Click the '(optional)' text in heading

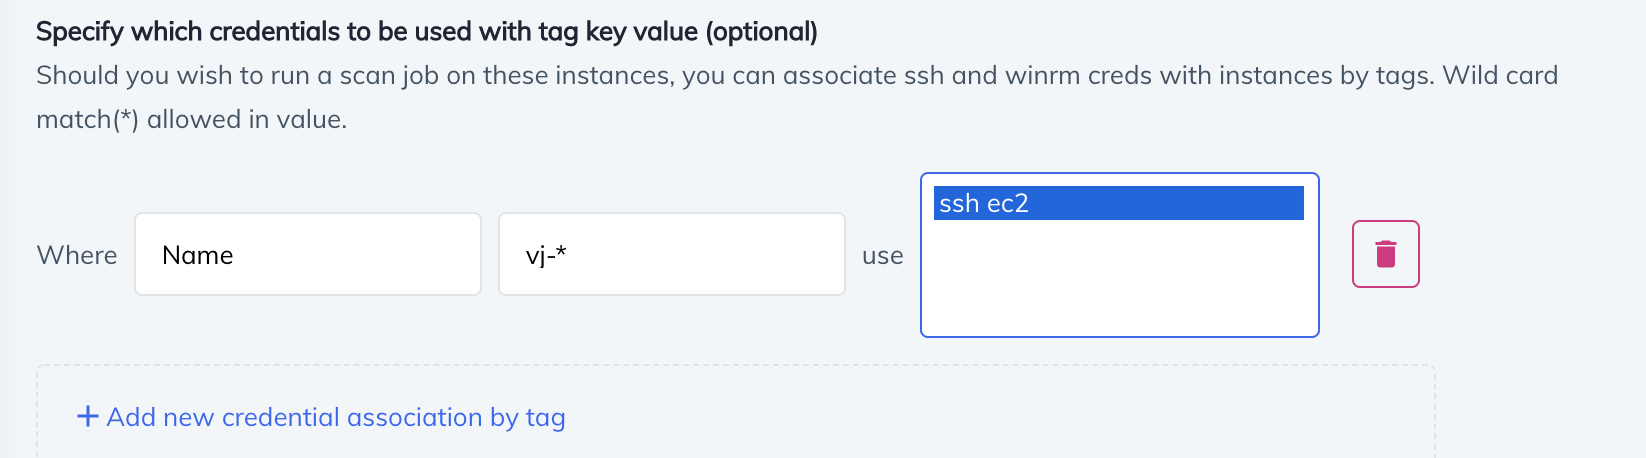(x=761, y=32)
